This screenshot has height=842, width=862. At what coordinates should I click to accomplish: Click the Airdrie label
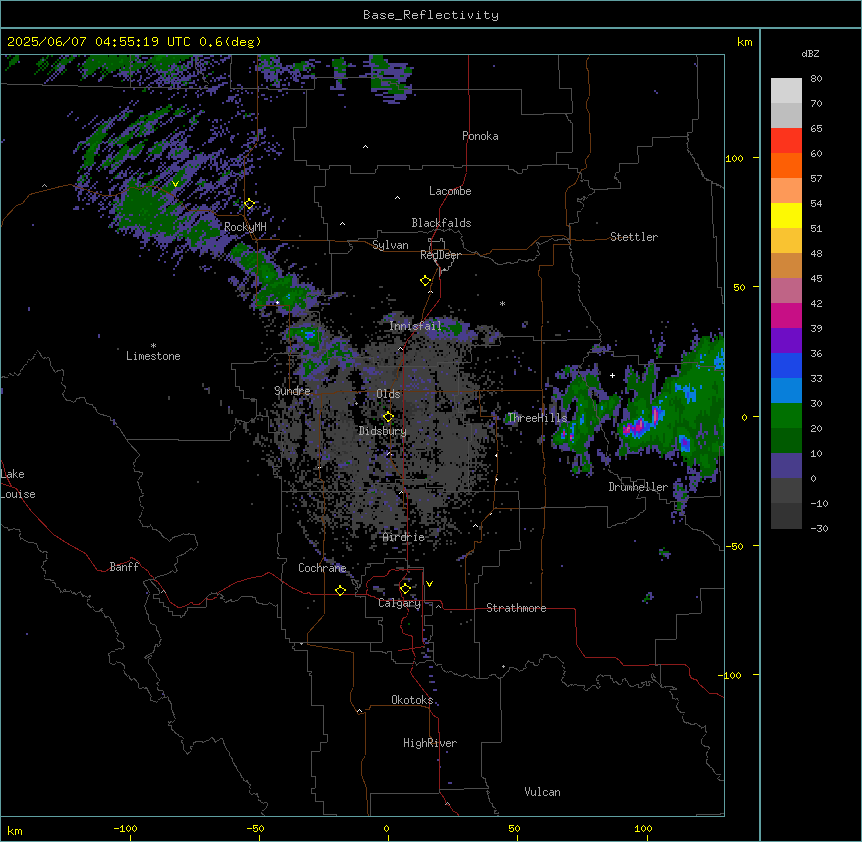tap(403, 537)
